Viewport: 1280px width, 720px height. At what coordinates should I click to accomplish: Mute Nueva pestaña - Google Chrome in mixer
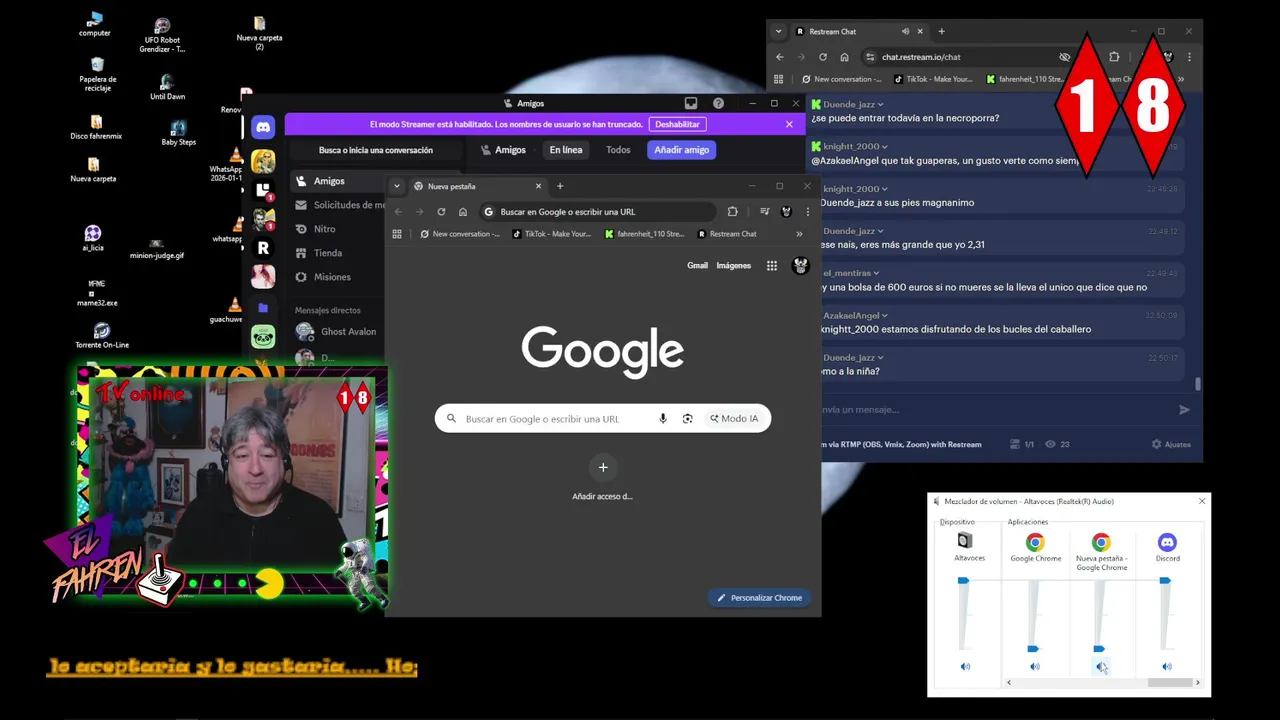(x=1101, y=667)
